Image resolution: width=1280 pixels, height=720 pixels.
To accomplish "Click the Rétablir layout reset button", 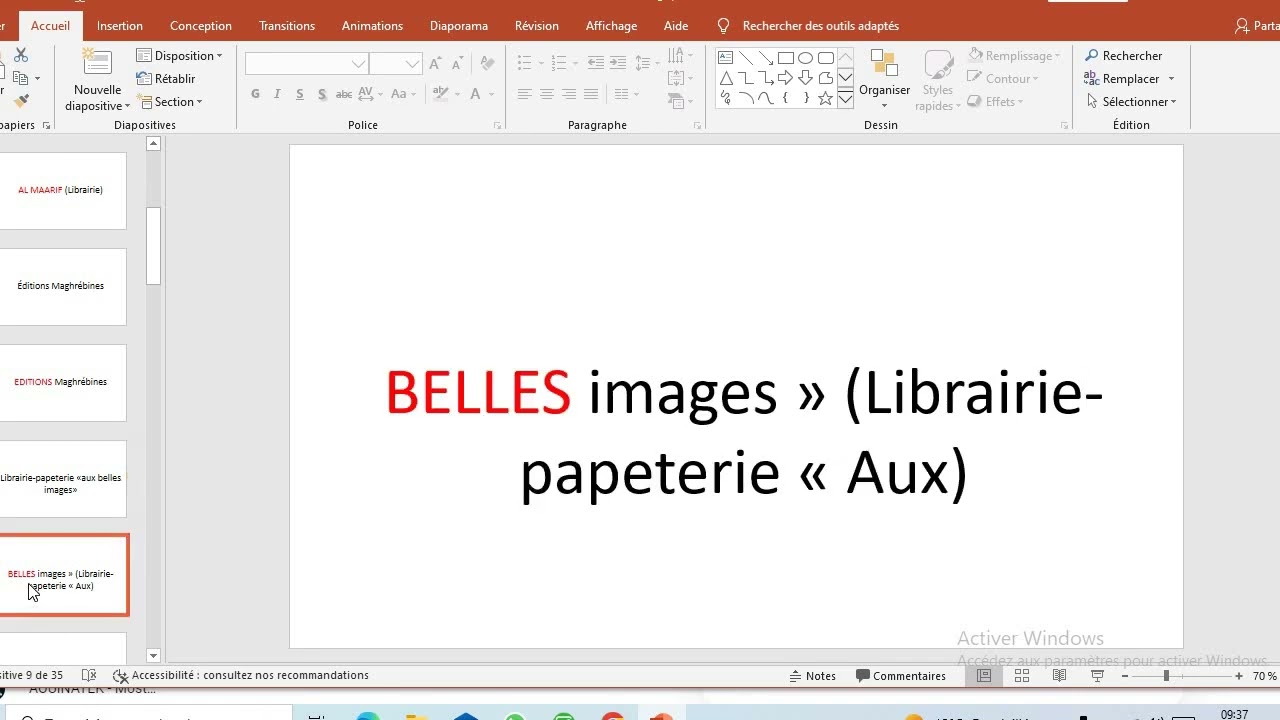I will pyautogui.click(x=166, y=79).
